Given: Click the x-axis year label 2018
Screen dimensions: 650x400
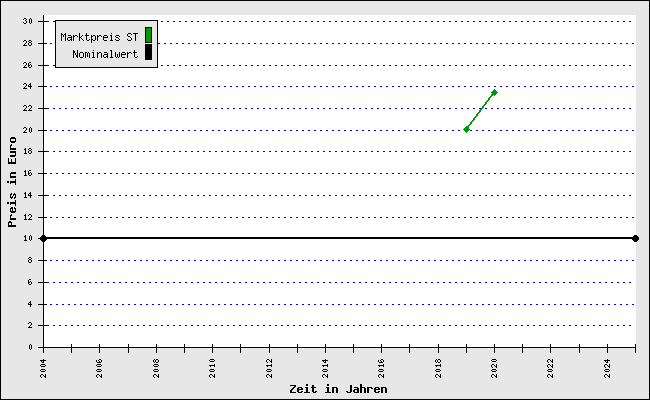Looking at the screenshot, I should pos(439,368).
